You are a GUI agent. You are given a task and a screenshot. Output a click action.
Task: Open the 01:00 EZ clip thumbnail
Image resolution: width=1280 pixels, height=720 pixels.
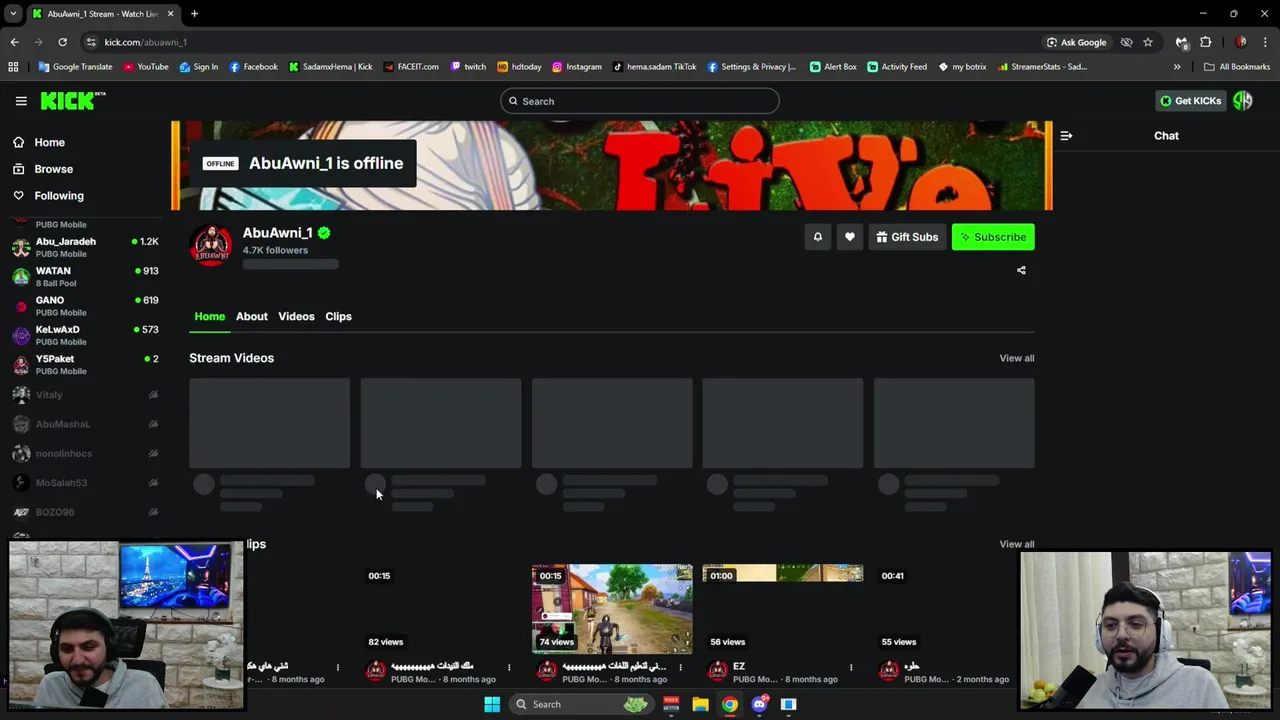(x=783, y=609)
